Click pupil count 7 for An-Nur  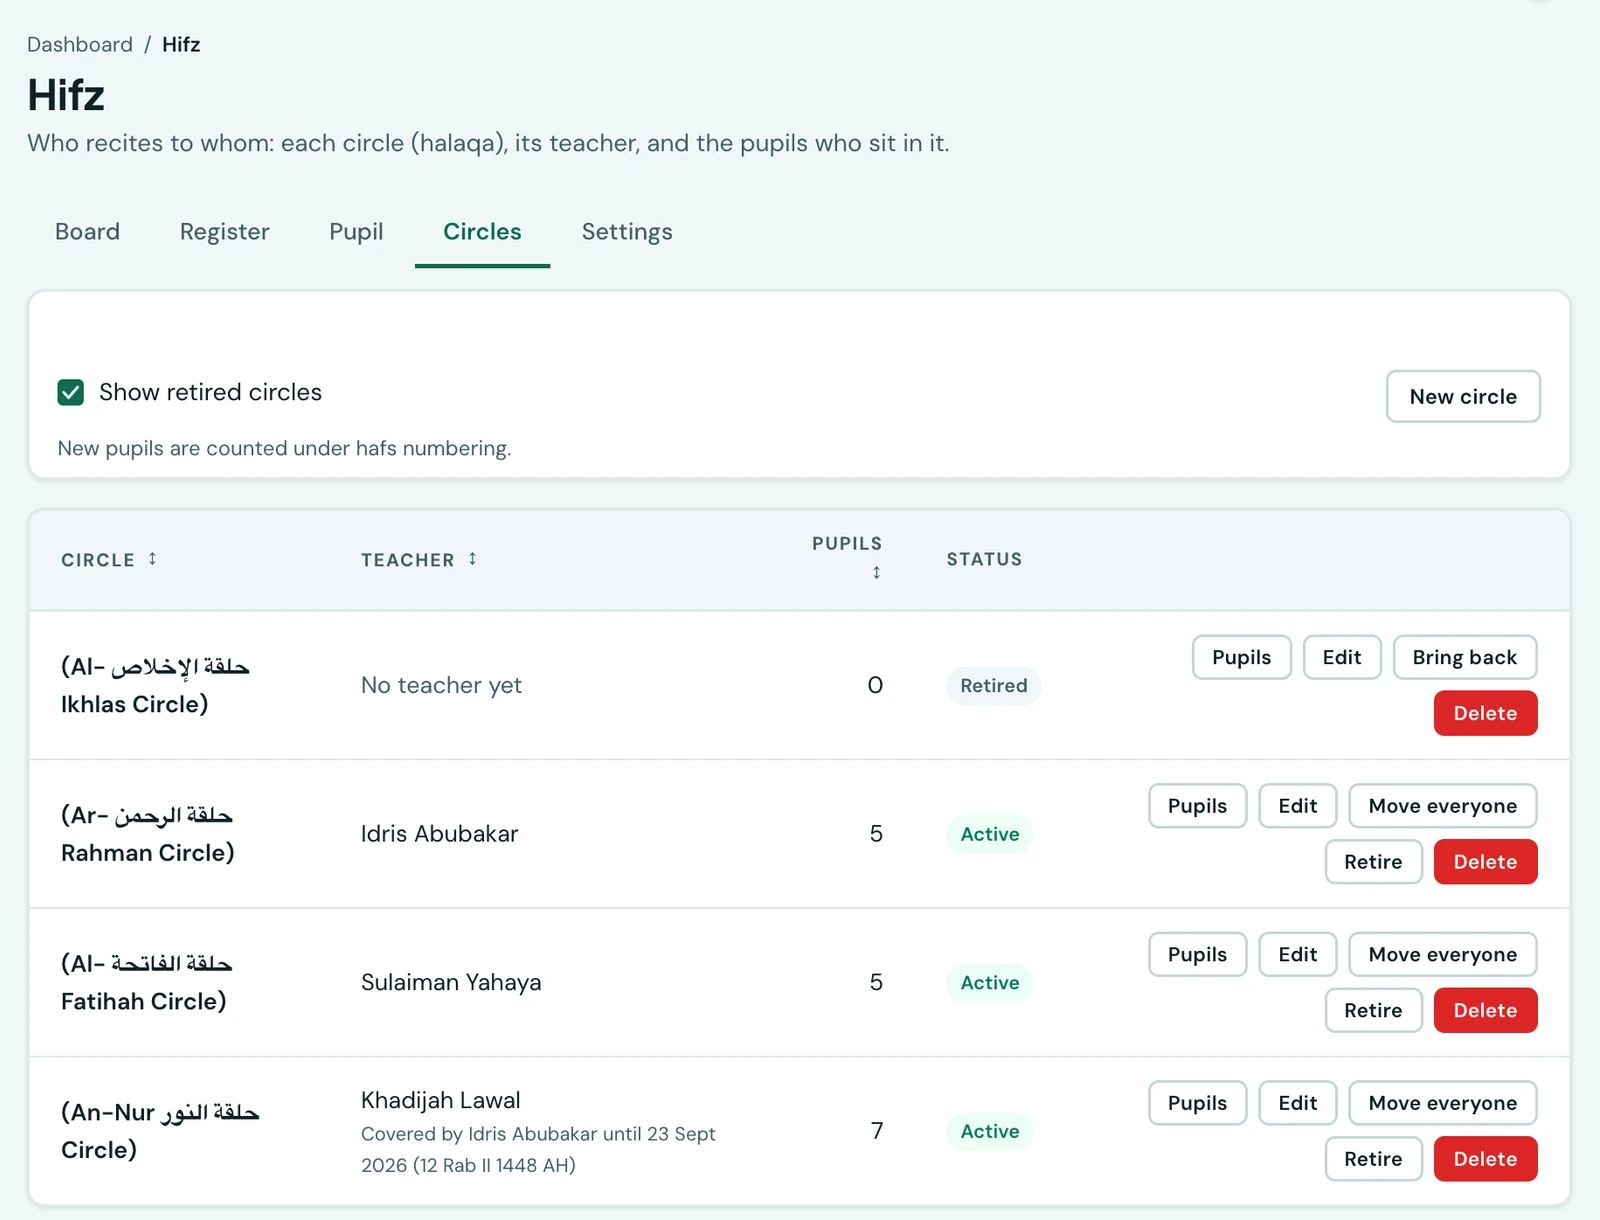click(x=877, y=1131)
